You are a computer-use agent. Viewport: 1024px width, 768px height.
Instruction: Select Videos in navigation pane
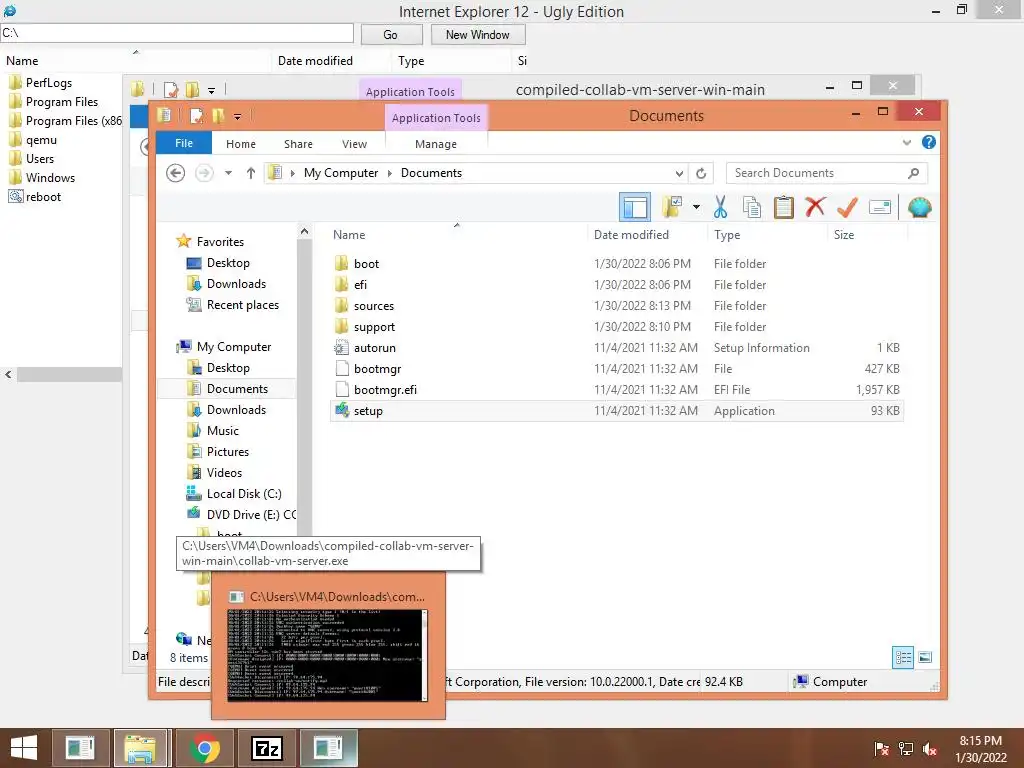point(215,473)
